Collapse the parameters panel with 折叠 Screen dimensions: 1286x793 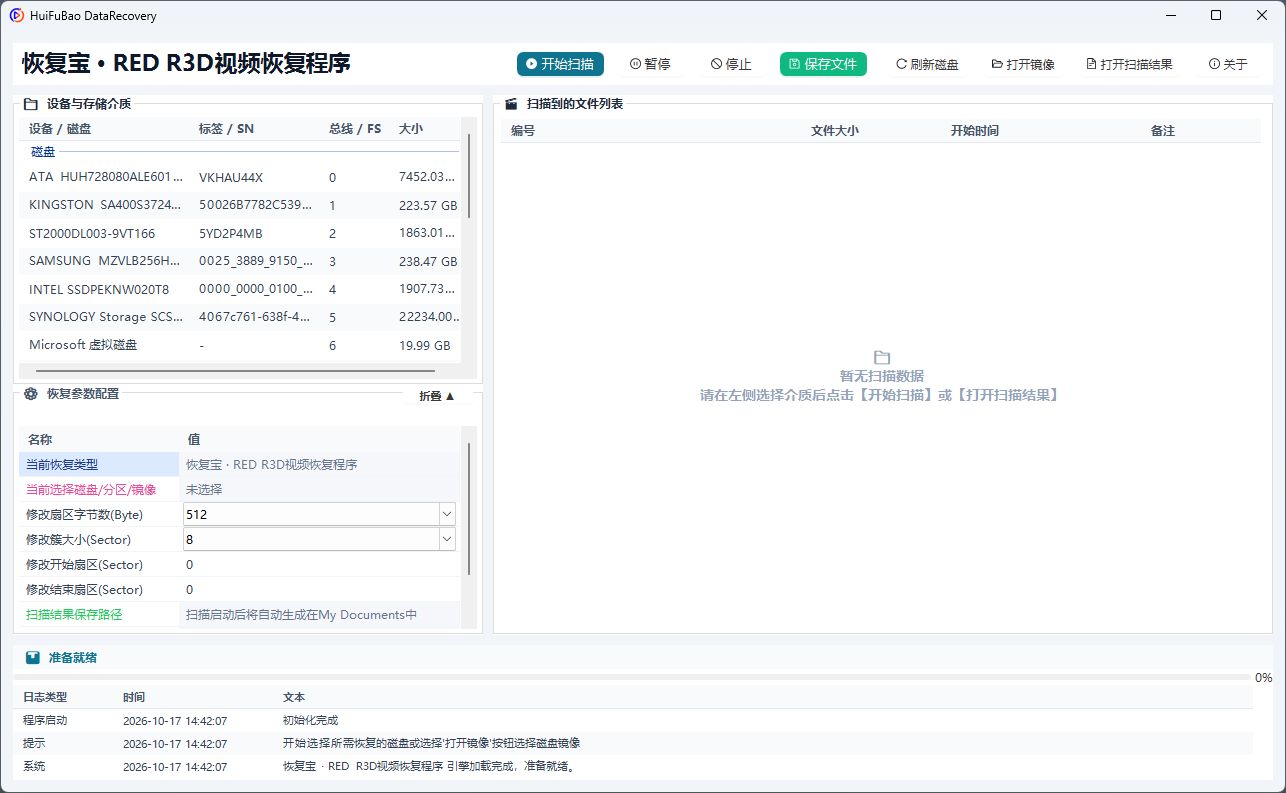point(437,396)
